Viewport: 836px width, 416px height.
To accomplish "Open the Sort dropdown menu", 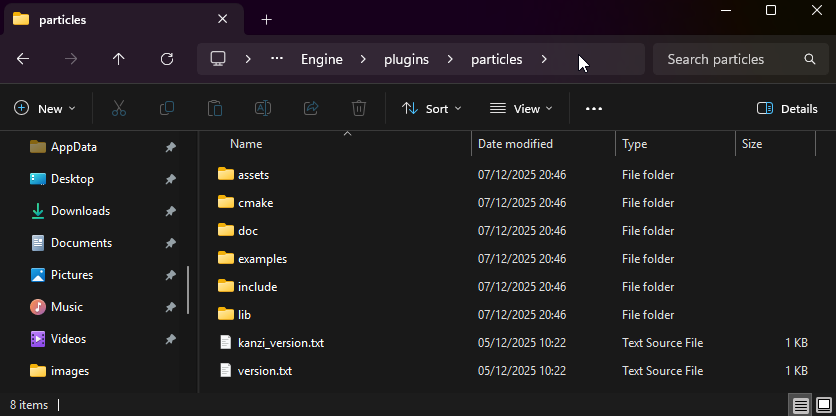I will point(431,109).
